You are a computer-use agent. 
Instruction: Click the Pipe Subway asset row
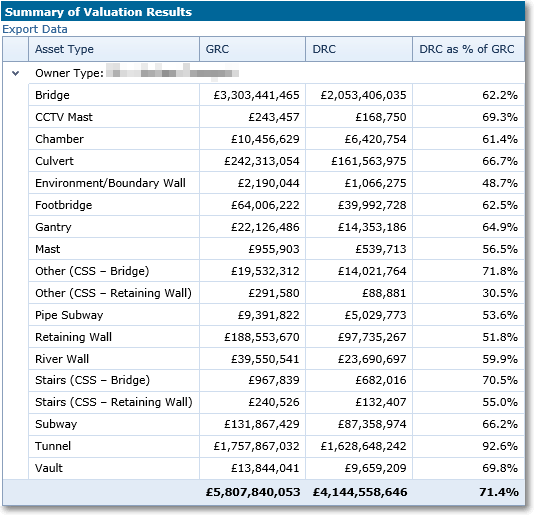click(277, 315)
